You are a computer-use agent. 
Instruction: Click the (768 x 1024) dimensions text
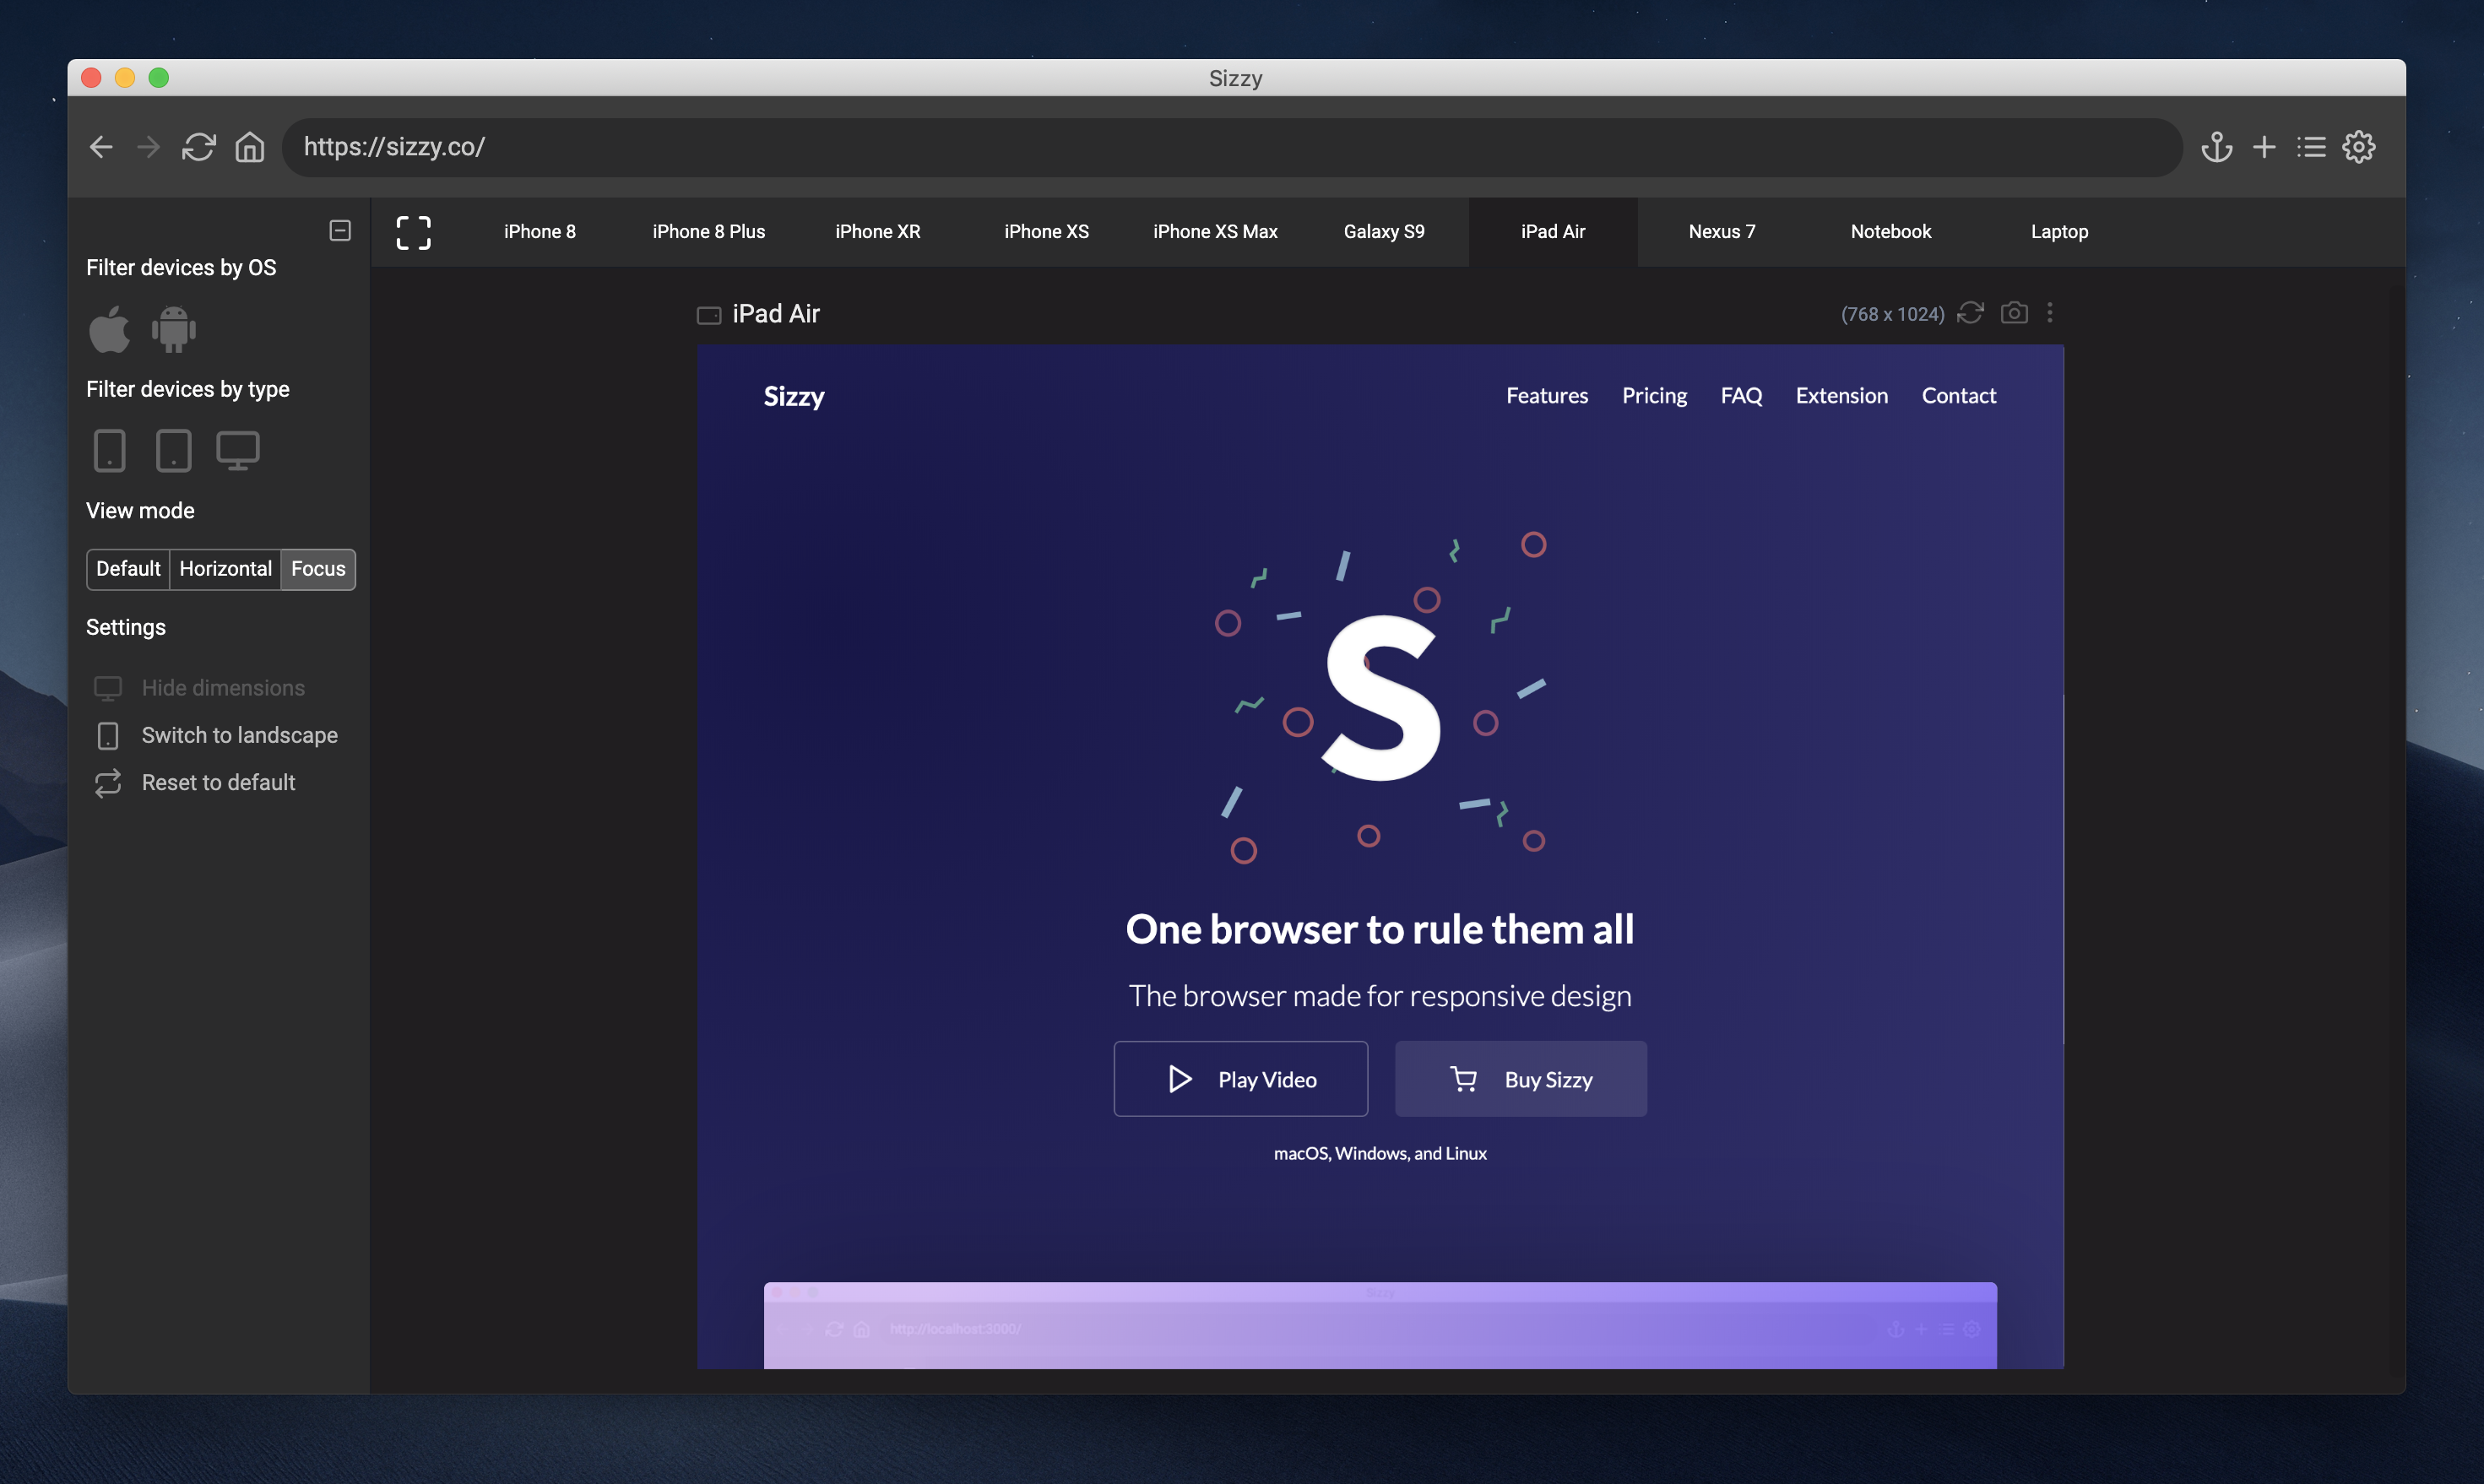[x=1893, y=314]
